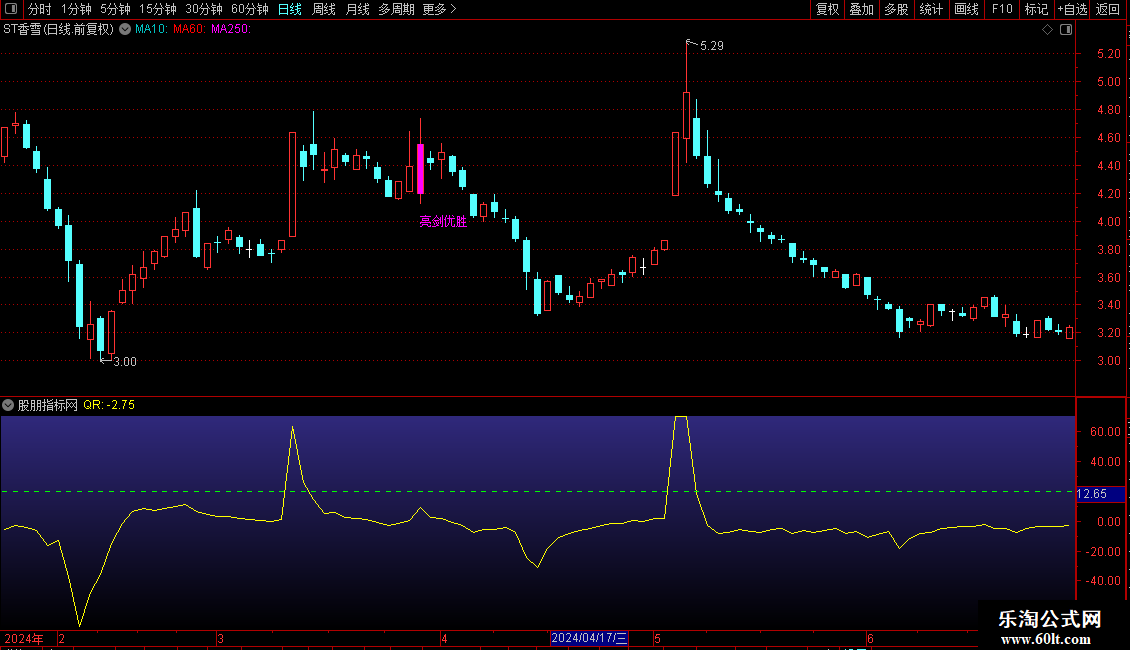Click the 2024年 year label
This screenshot has width=1130, height=650.
24,639
